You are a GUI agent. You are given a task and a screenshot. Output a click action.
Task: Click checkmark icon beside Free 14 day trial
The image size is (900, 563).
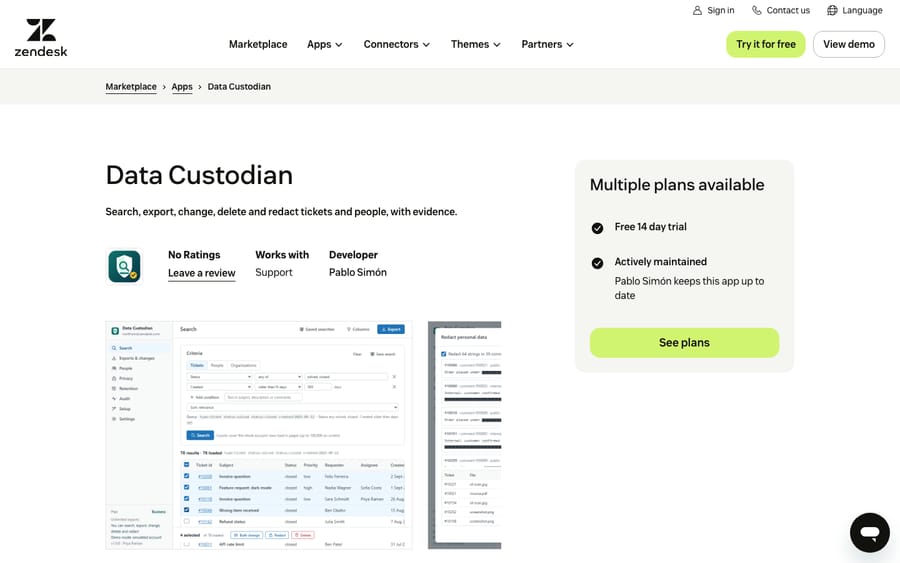pos(598,228)
